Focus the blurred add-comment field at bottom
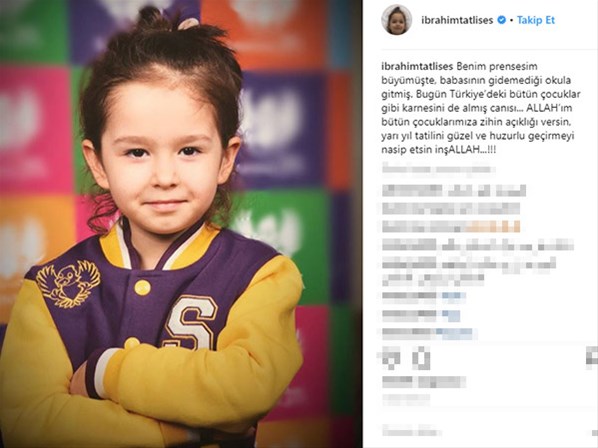The height and width of the screenshot is (448, 598). [412, 431]
